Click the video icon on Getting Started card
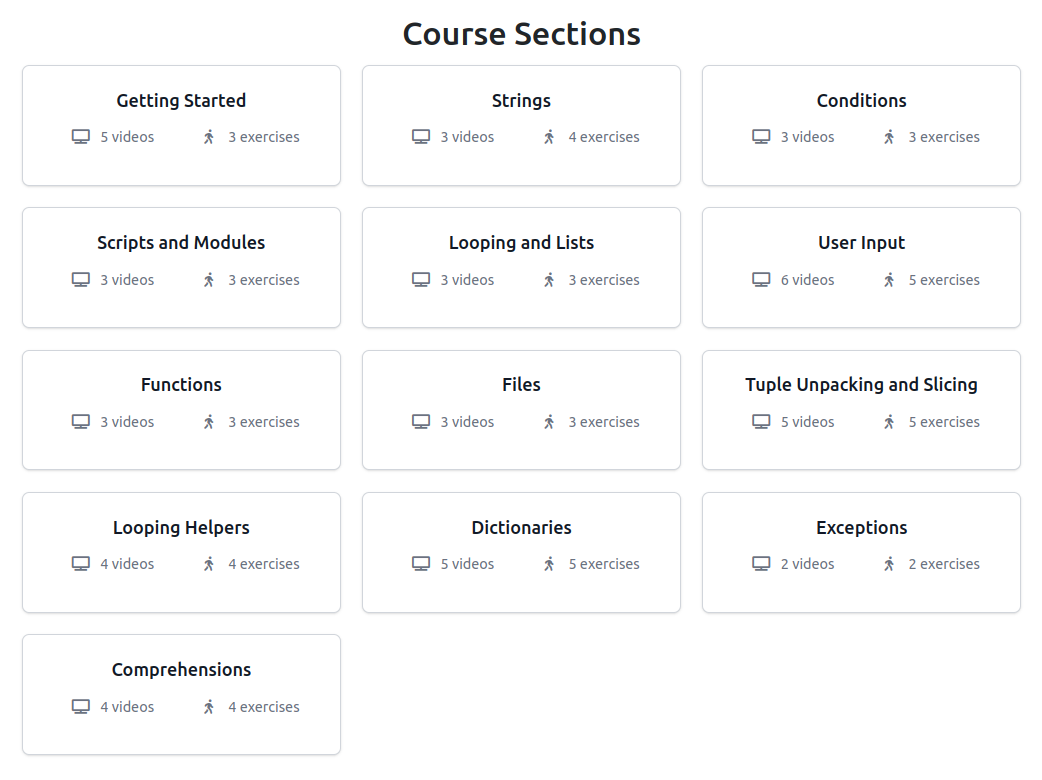The height and width of the screenshot is (780, 1042). coord(80,136)
